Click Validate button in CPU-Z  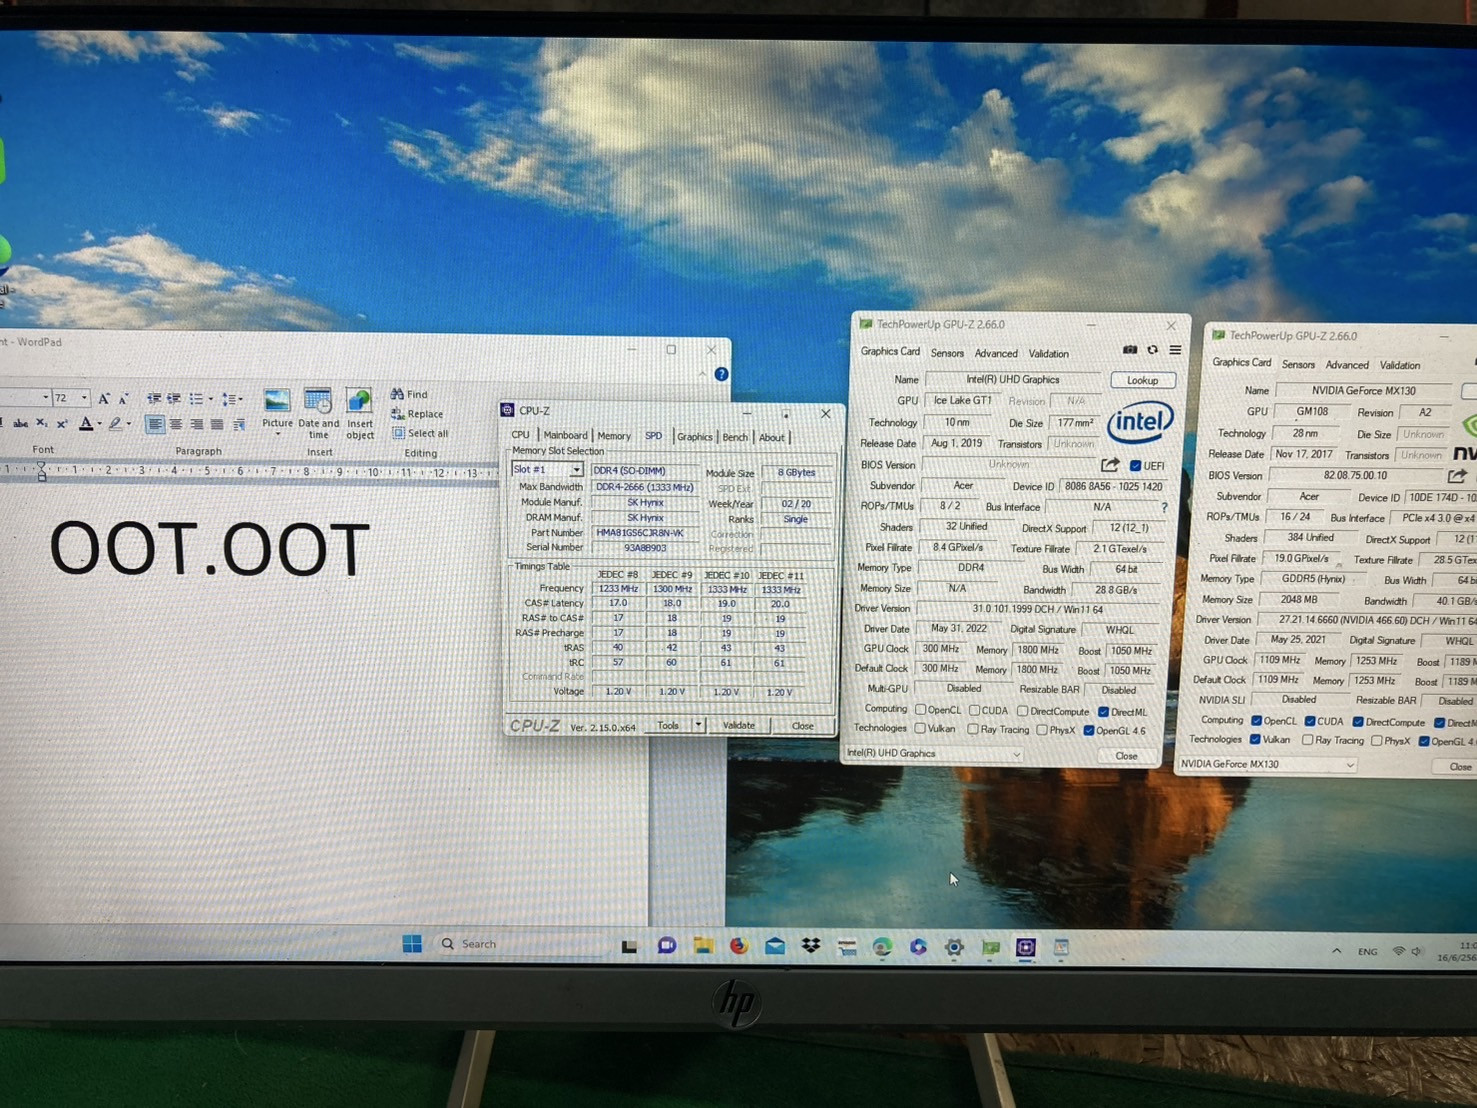coord(739,725)
